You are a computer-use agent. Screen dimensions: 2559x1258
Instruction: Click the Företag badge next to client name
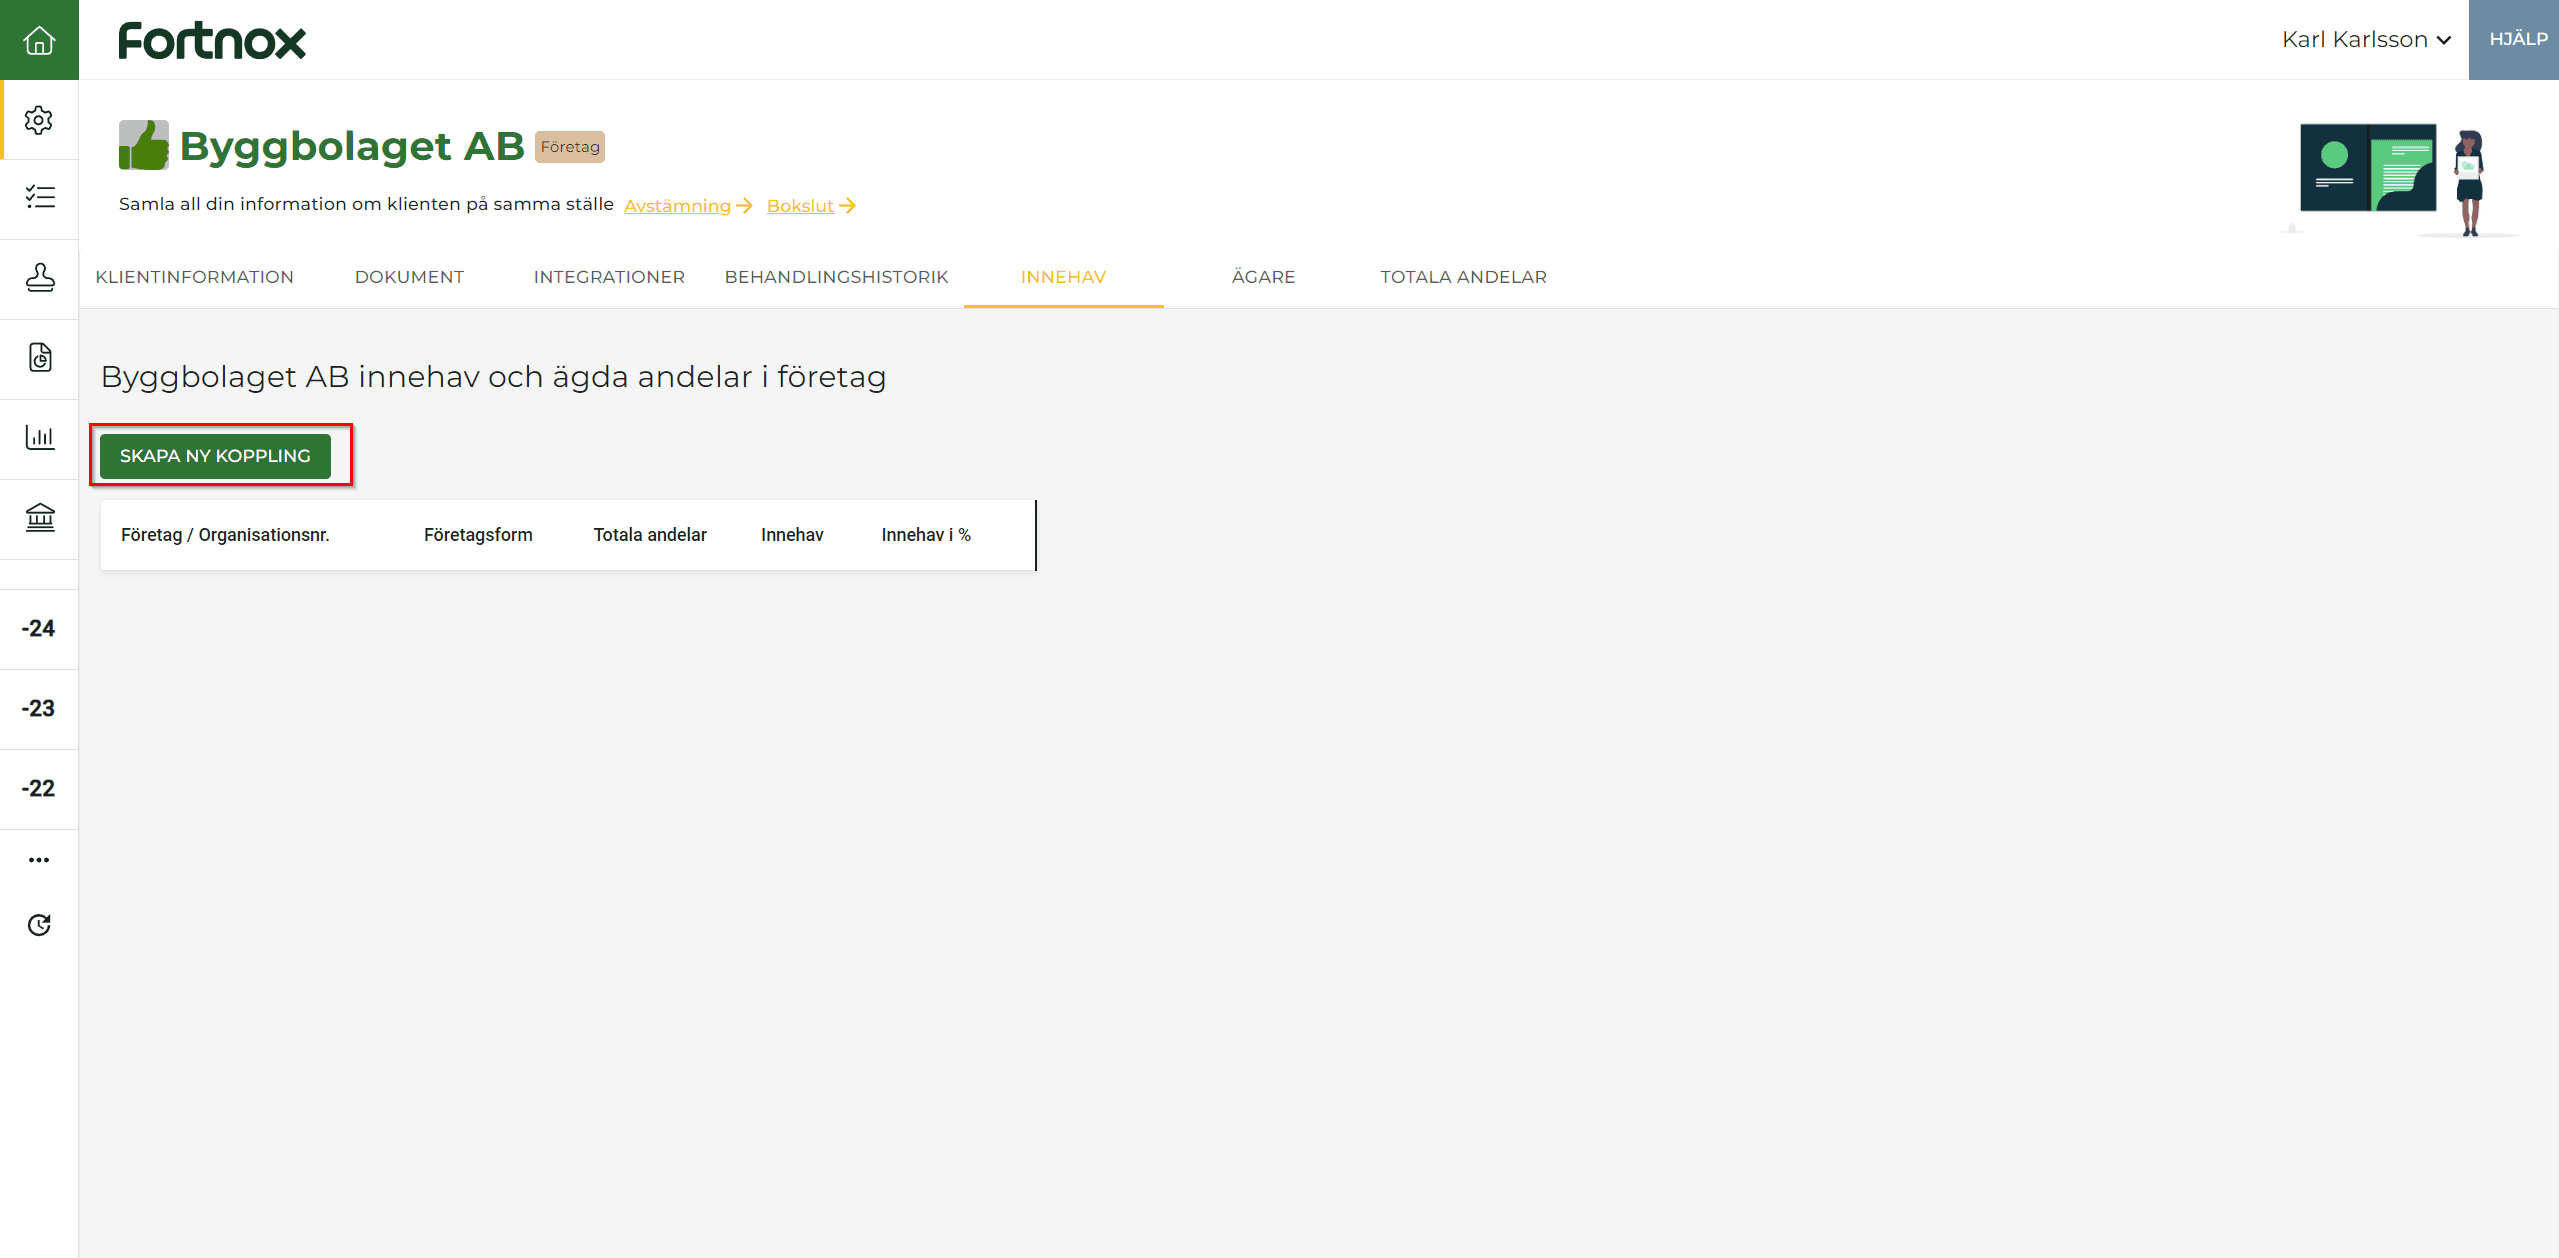[x=570, y=147]
